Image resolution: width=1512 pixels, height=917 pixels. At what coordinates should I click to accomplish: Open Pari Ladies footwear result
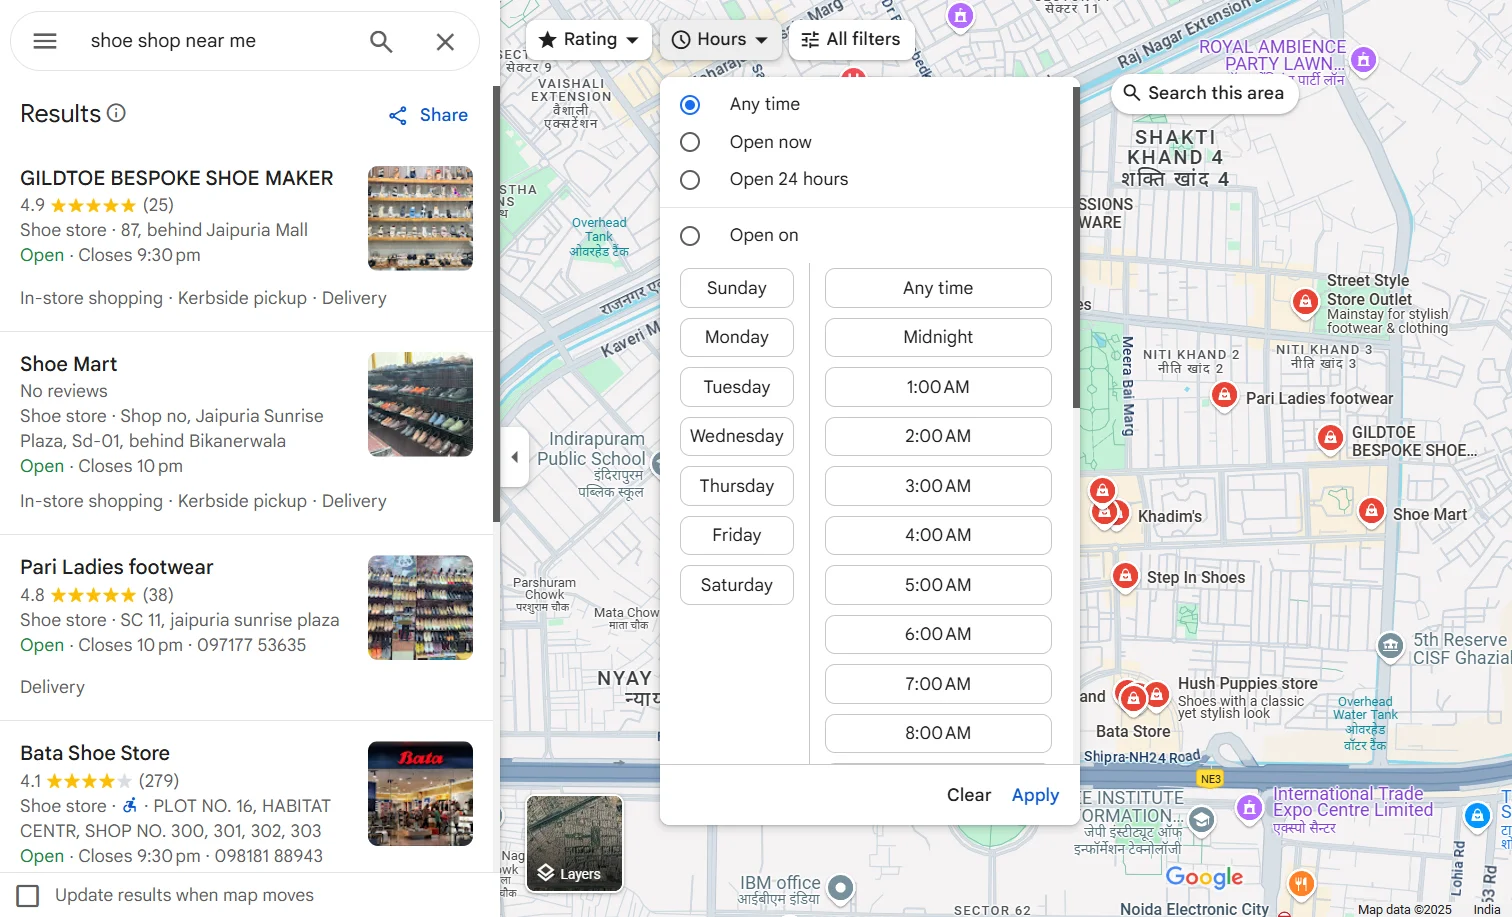pyautogui.click(x=117, y=567)
